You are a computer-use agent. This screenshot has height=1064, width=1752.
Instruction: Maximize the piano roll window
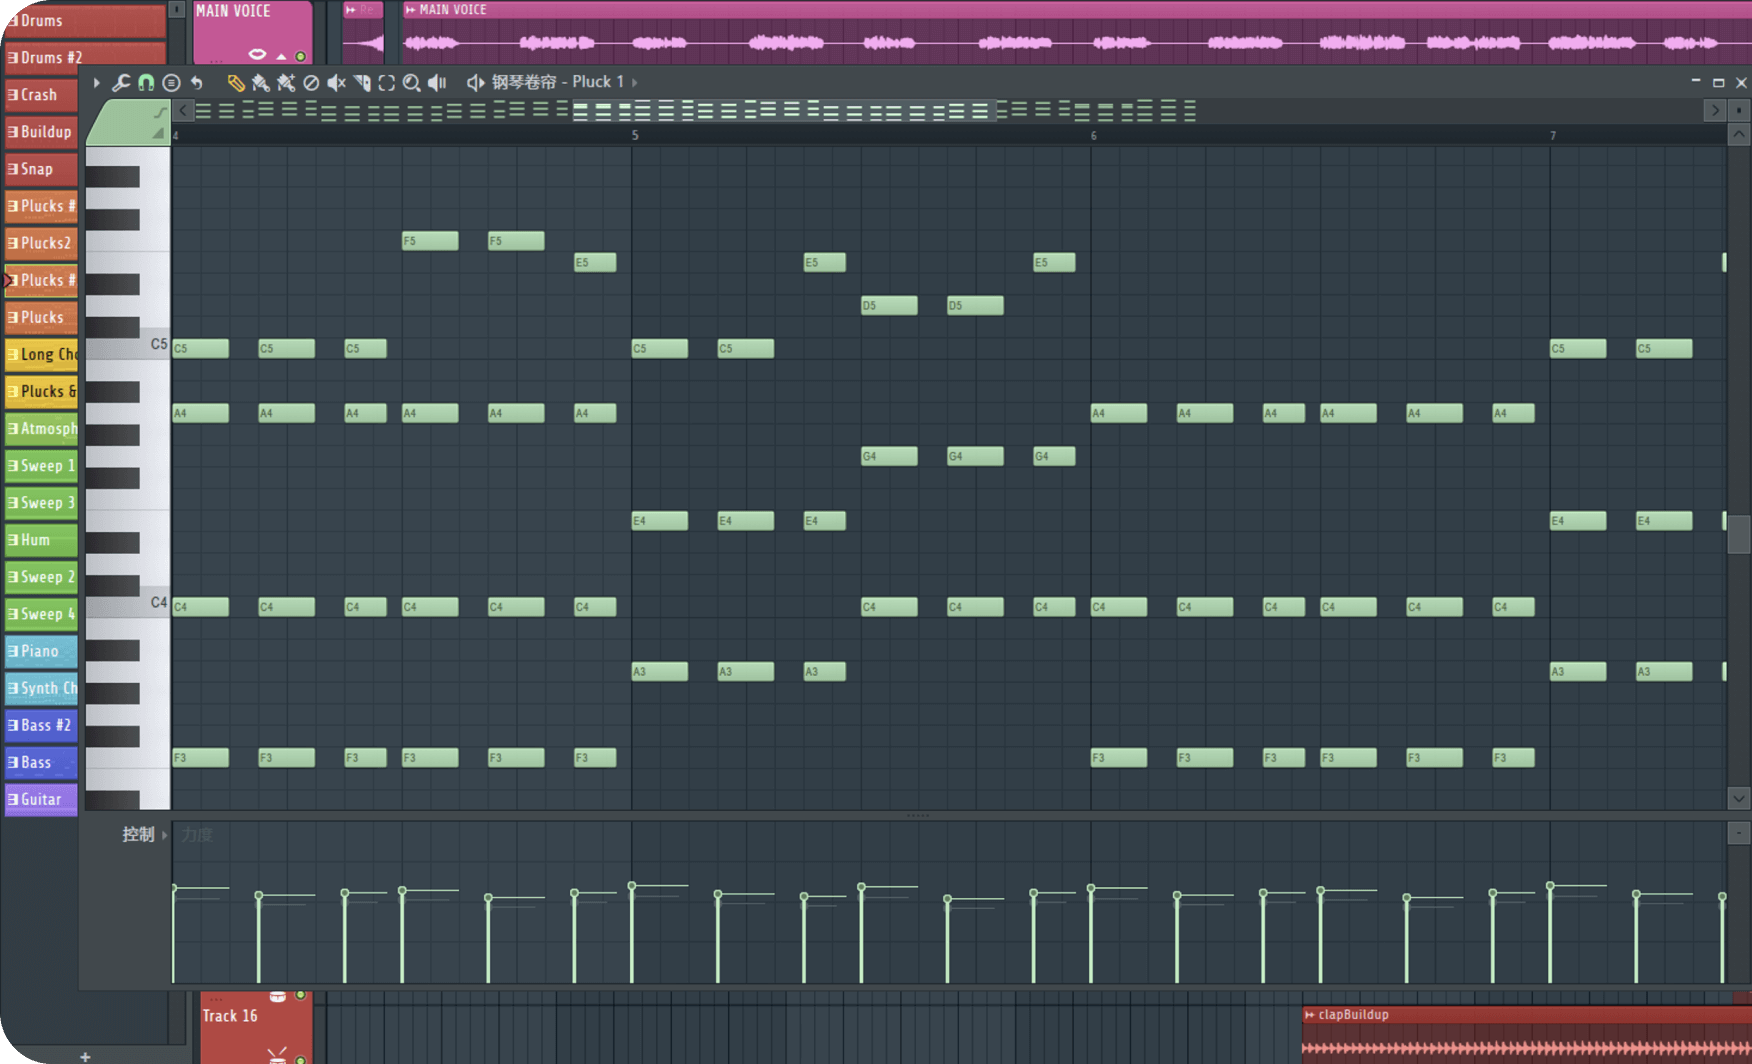1718,82
